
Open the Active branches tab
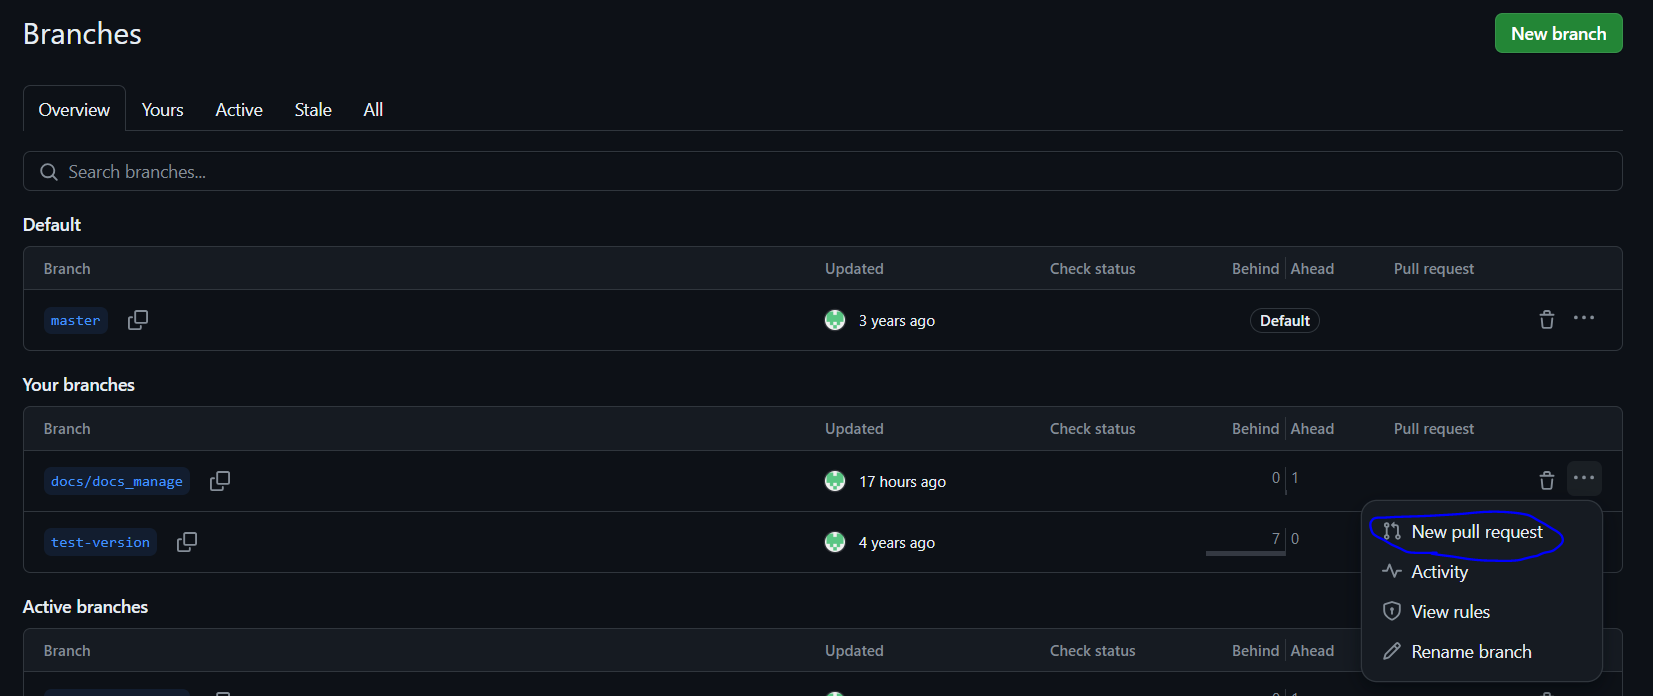tap(239, 110)
